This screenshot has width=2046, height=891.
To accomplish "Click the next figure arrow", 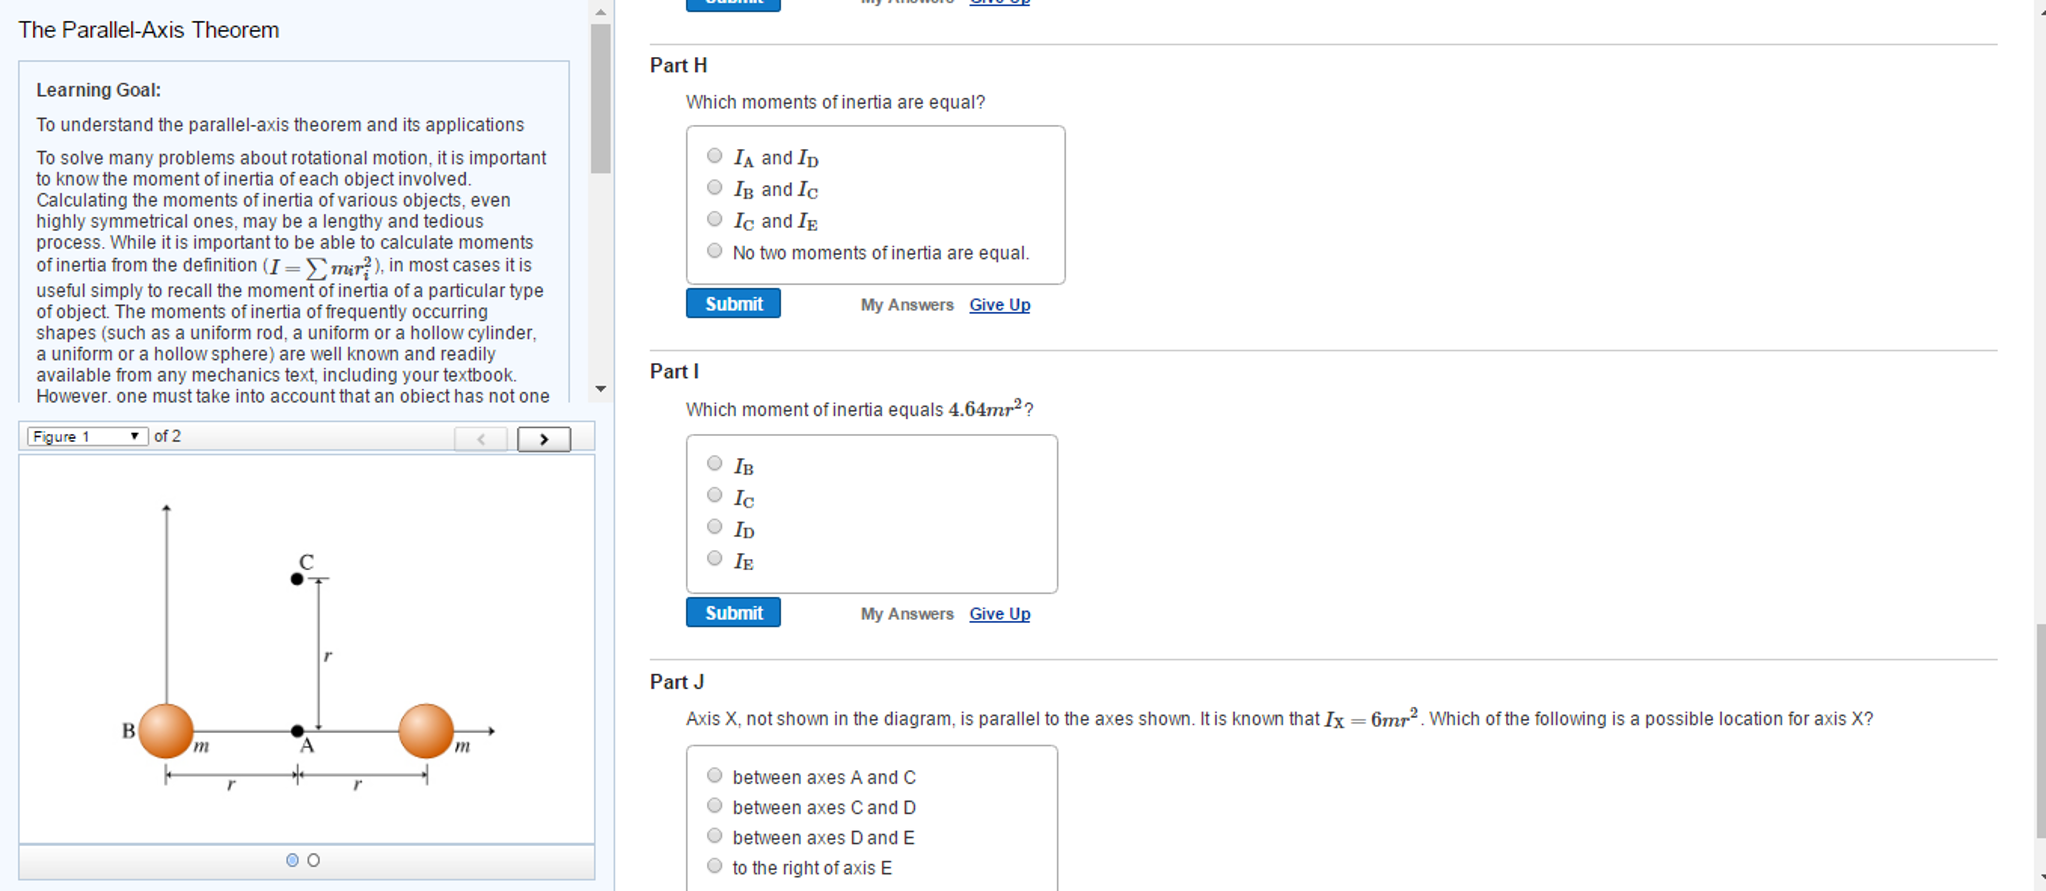I will click(x=544, y=438).
